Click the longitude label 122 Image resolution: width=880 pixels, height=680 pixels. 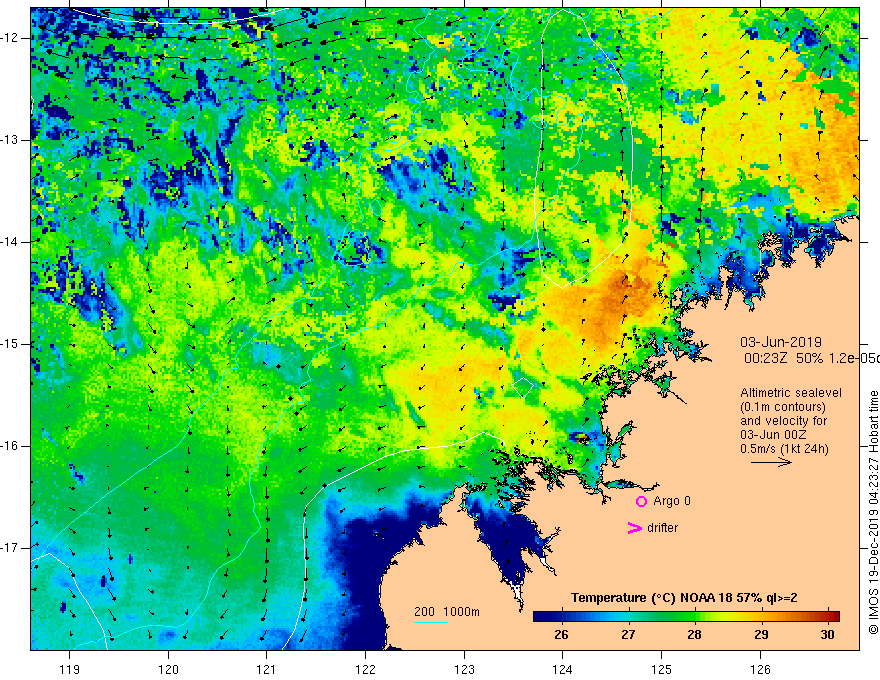[365, 669]
